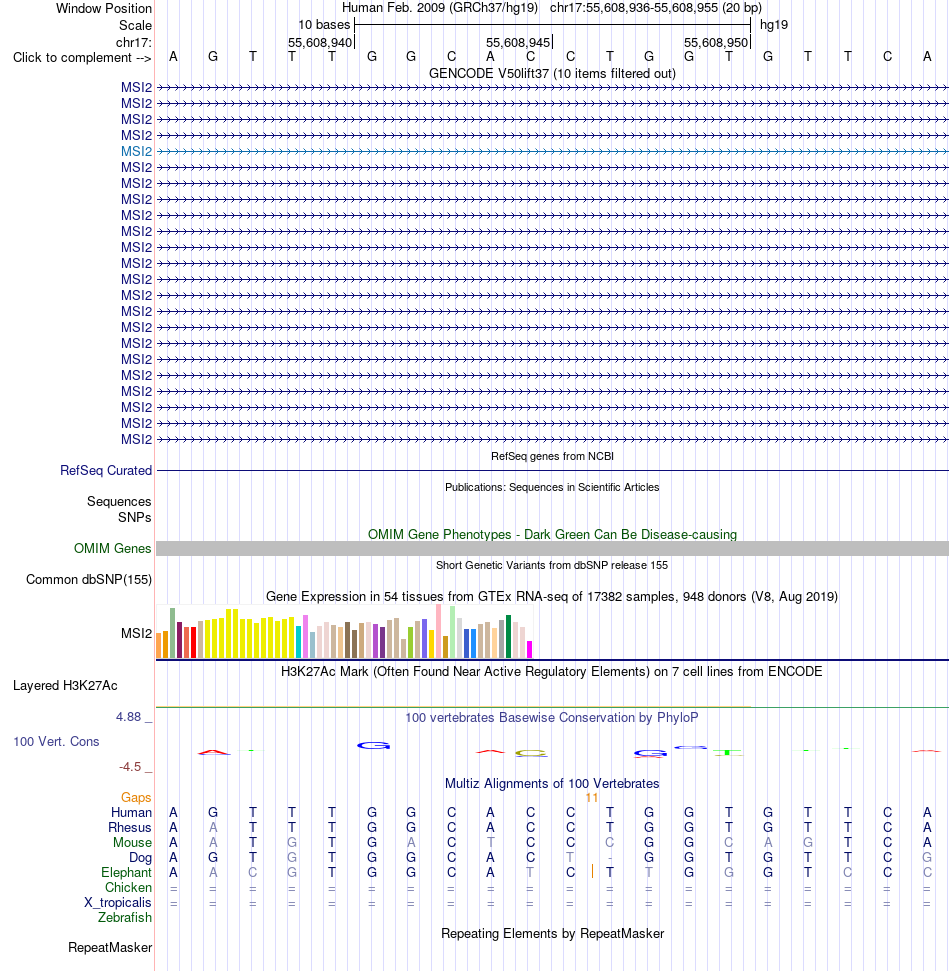
Task: Click the grey OMIM Genes item bar
Action: pos(552,549)
